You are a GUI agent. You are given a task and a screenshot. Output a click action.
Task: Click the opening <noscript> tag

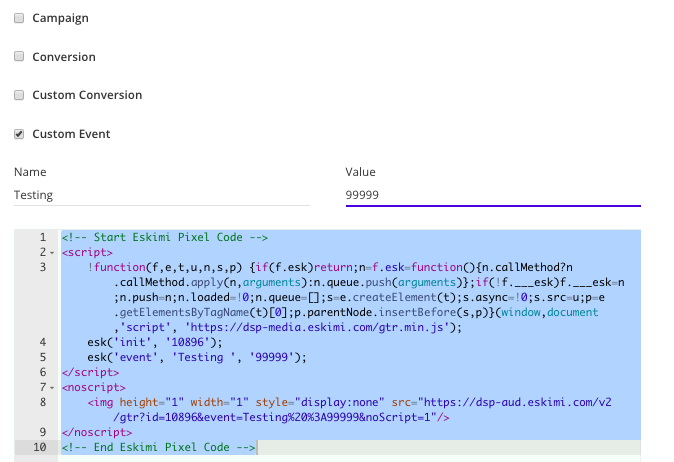pos(94,387)
